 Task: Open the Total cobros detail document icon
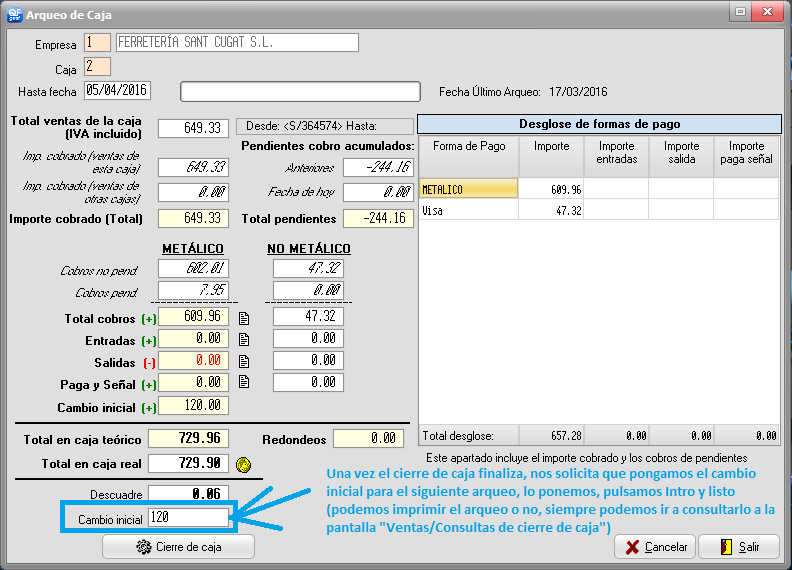coord(244,318)
